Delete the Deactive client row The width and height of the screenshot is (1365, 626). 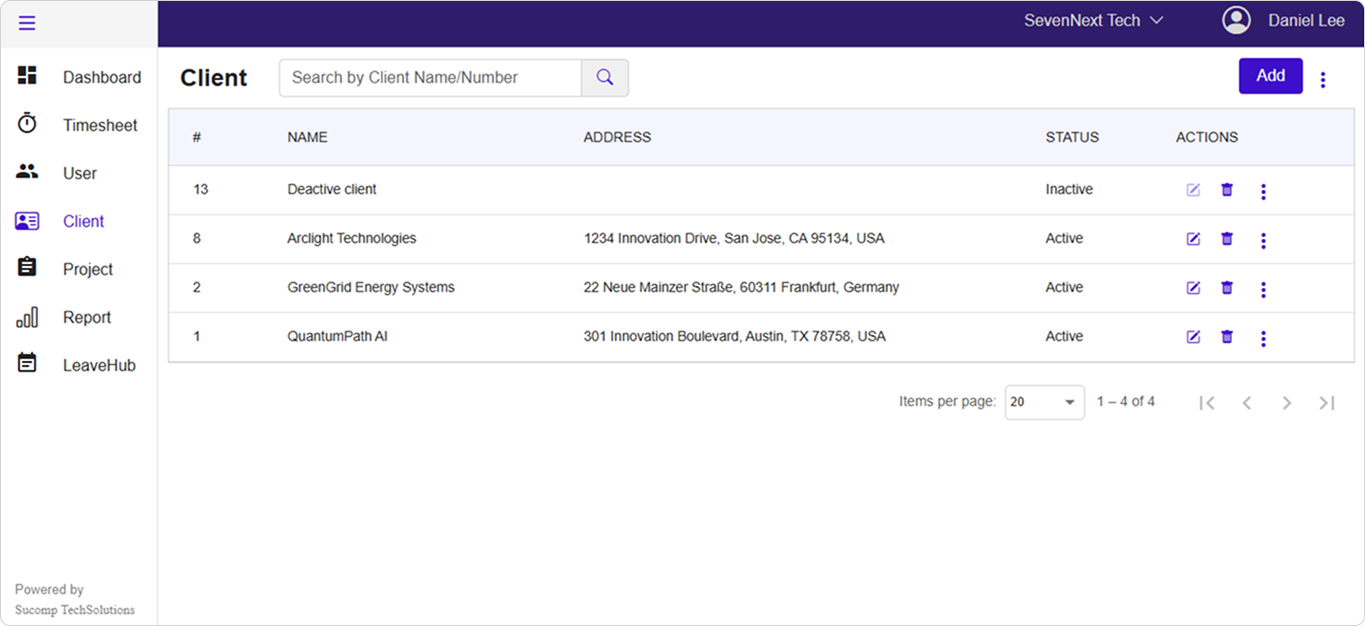(1227, 190)
